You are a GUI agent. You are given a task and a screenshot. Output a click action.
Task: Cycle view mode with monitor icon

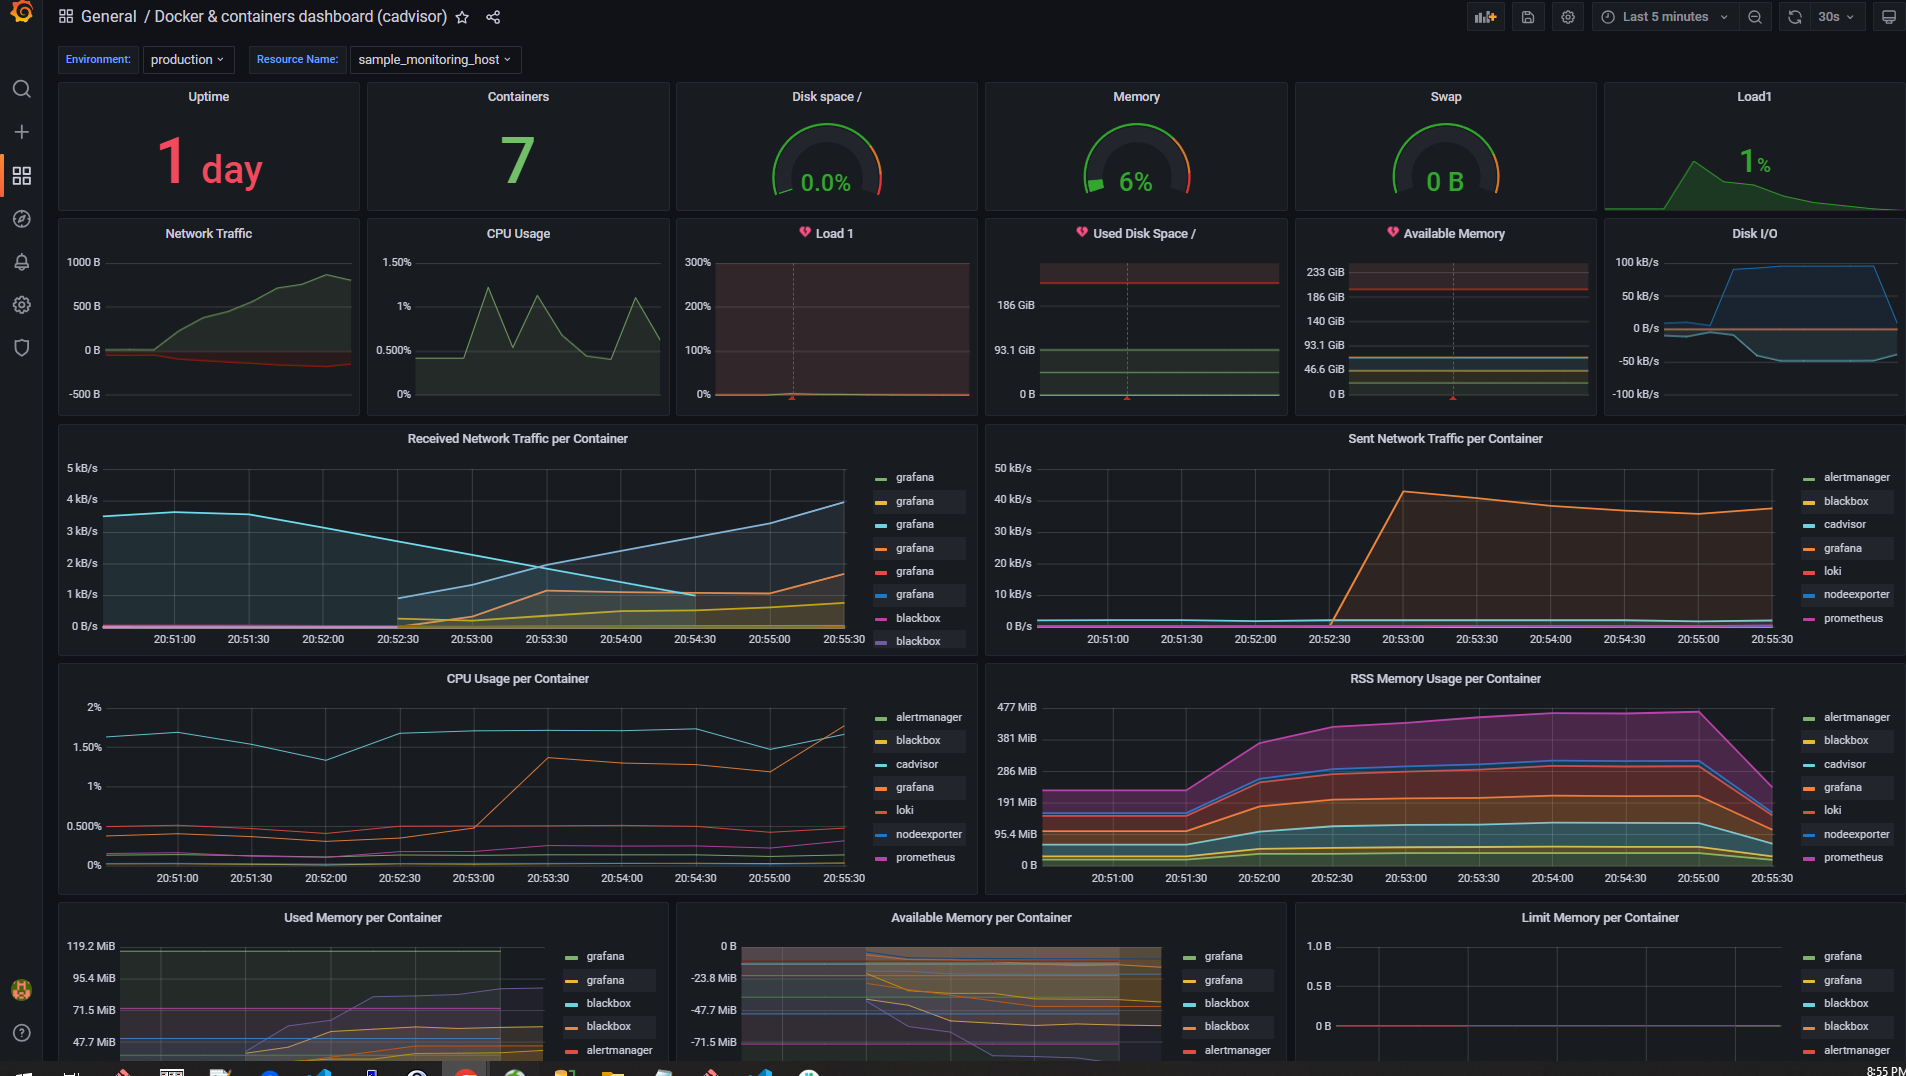1889,17
